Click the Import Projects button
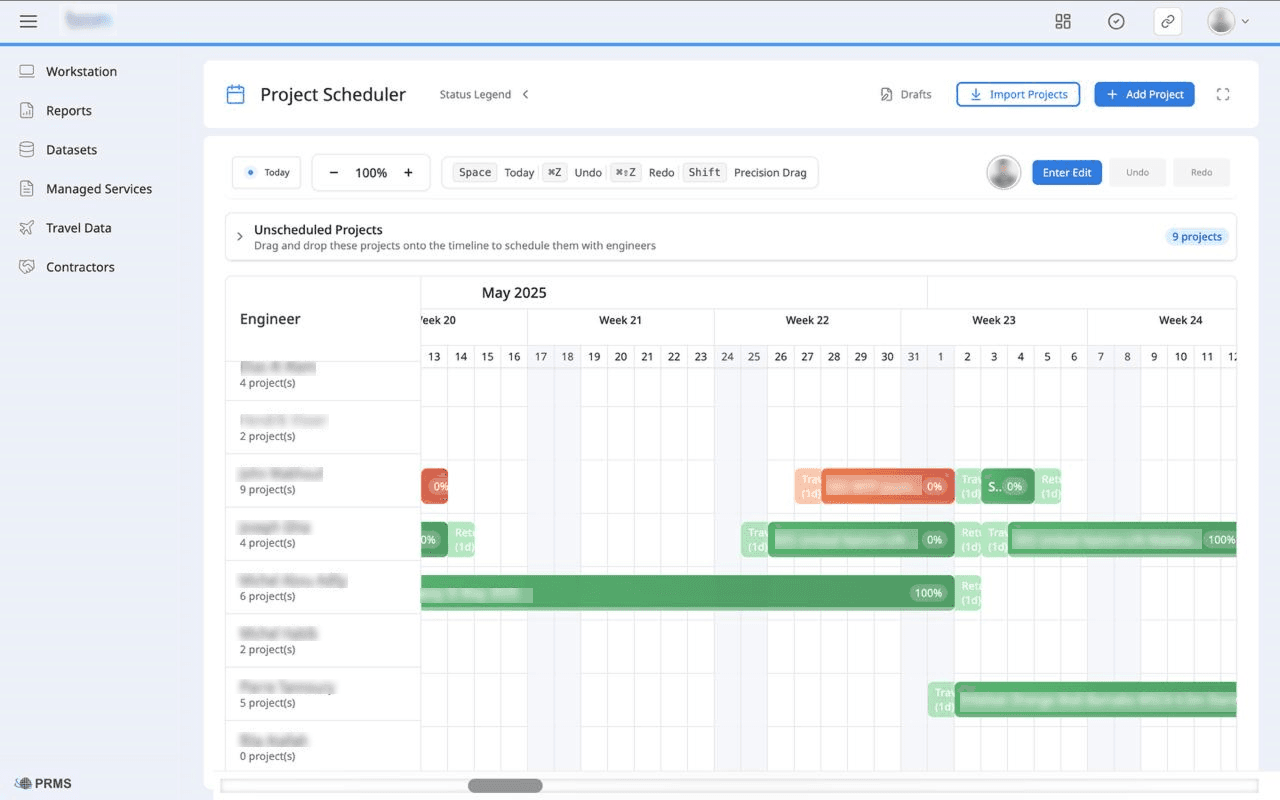 (1018, 94)
